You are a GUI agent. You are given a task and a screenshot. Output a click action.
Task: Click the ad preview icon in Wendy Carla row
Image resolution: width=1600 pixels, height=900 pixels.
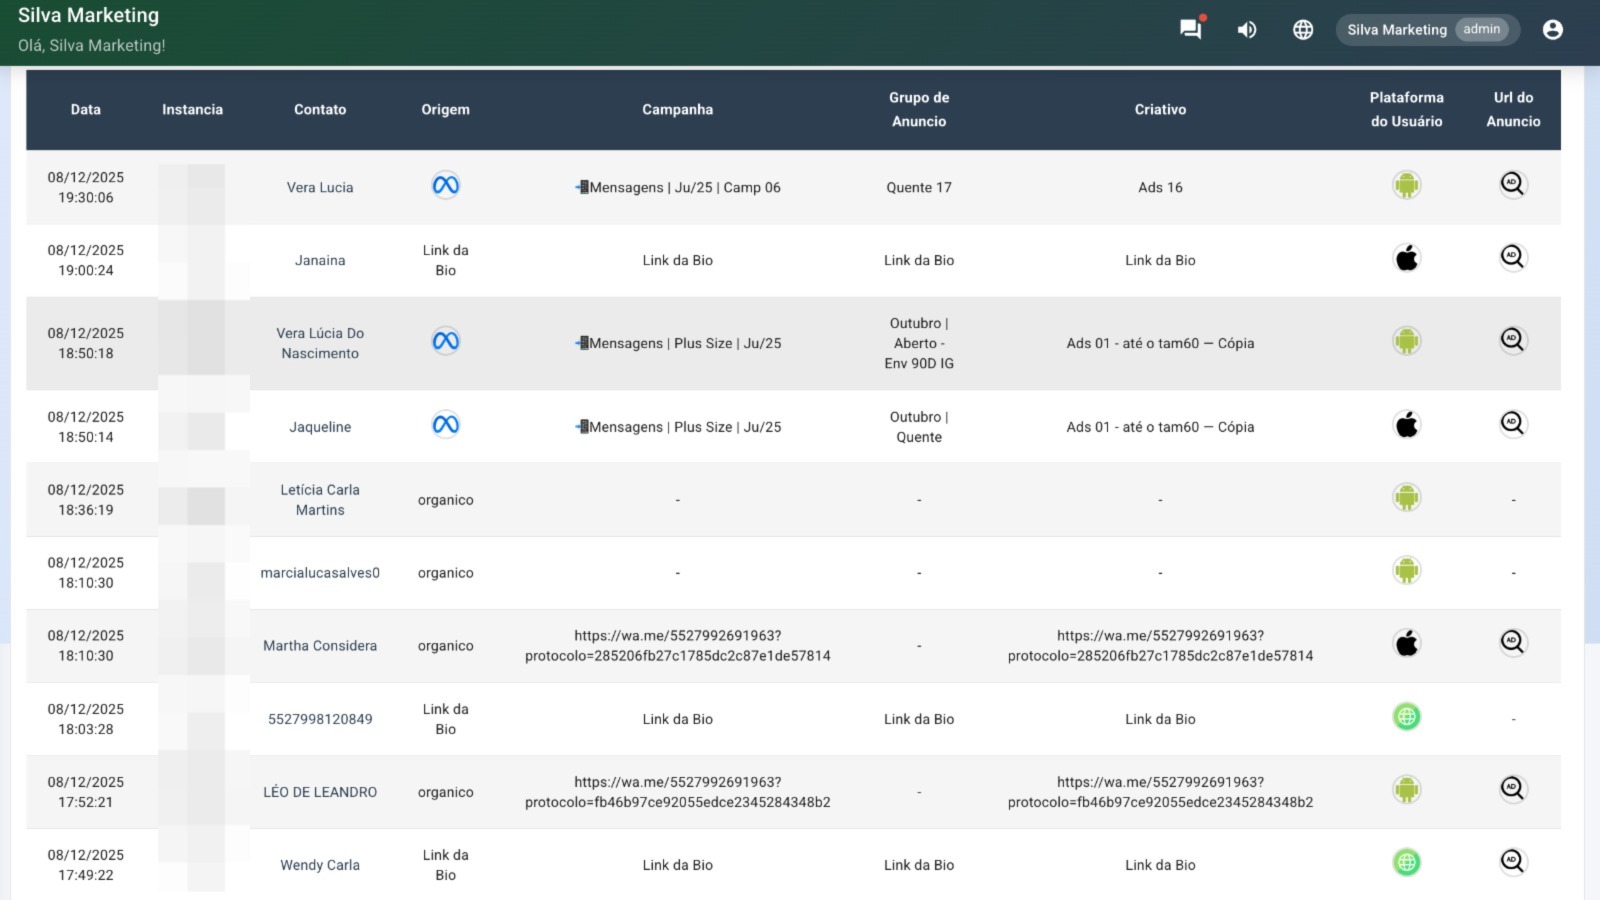pos(1512,861)
